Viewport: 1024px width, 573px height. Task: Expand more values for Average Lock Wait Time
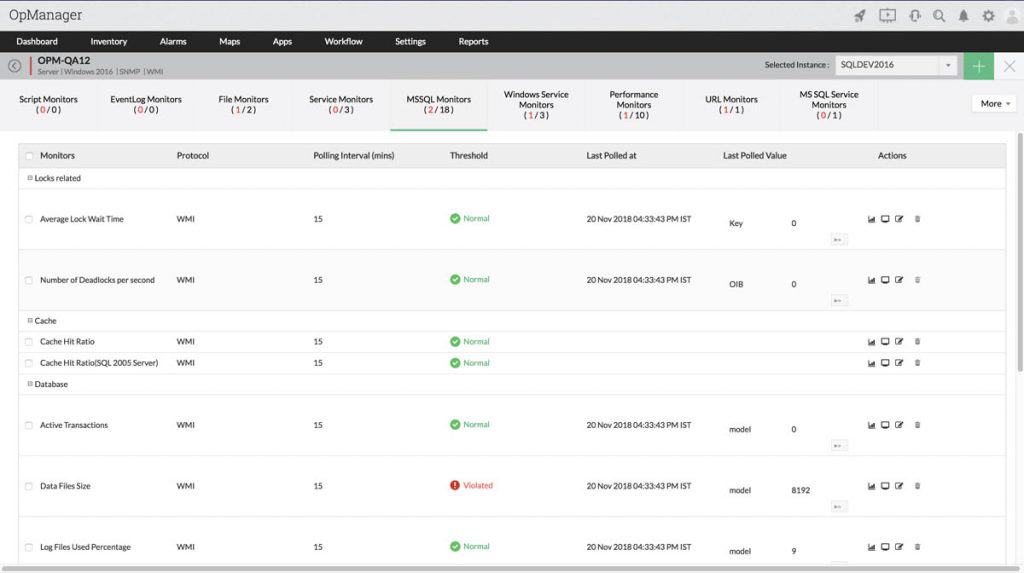click(x=839, y=240)
